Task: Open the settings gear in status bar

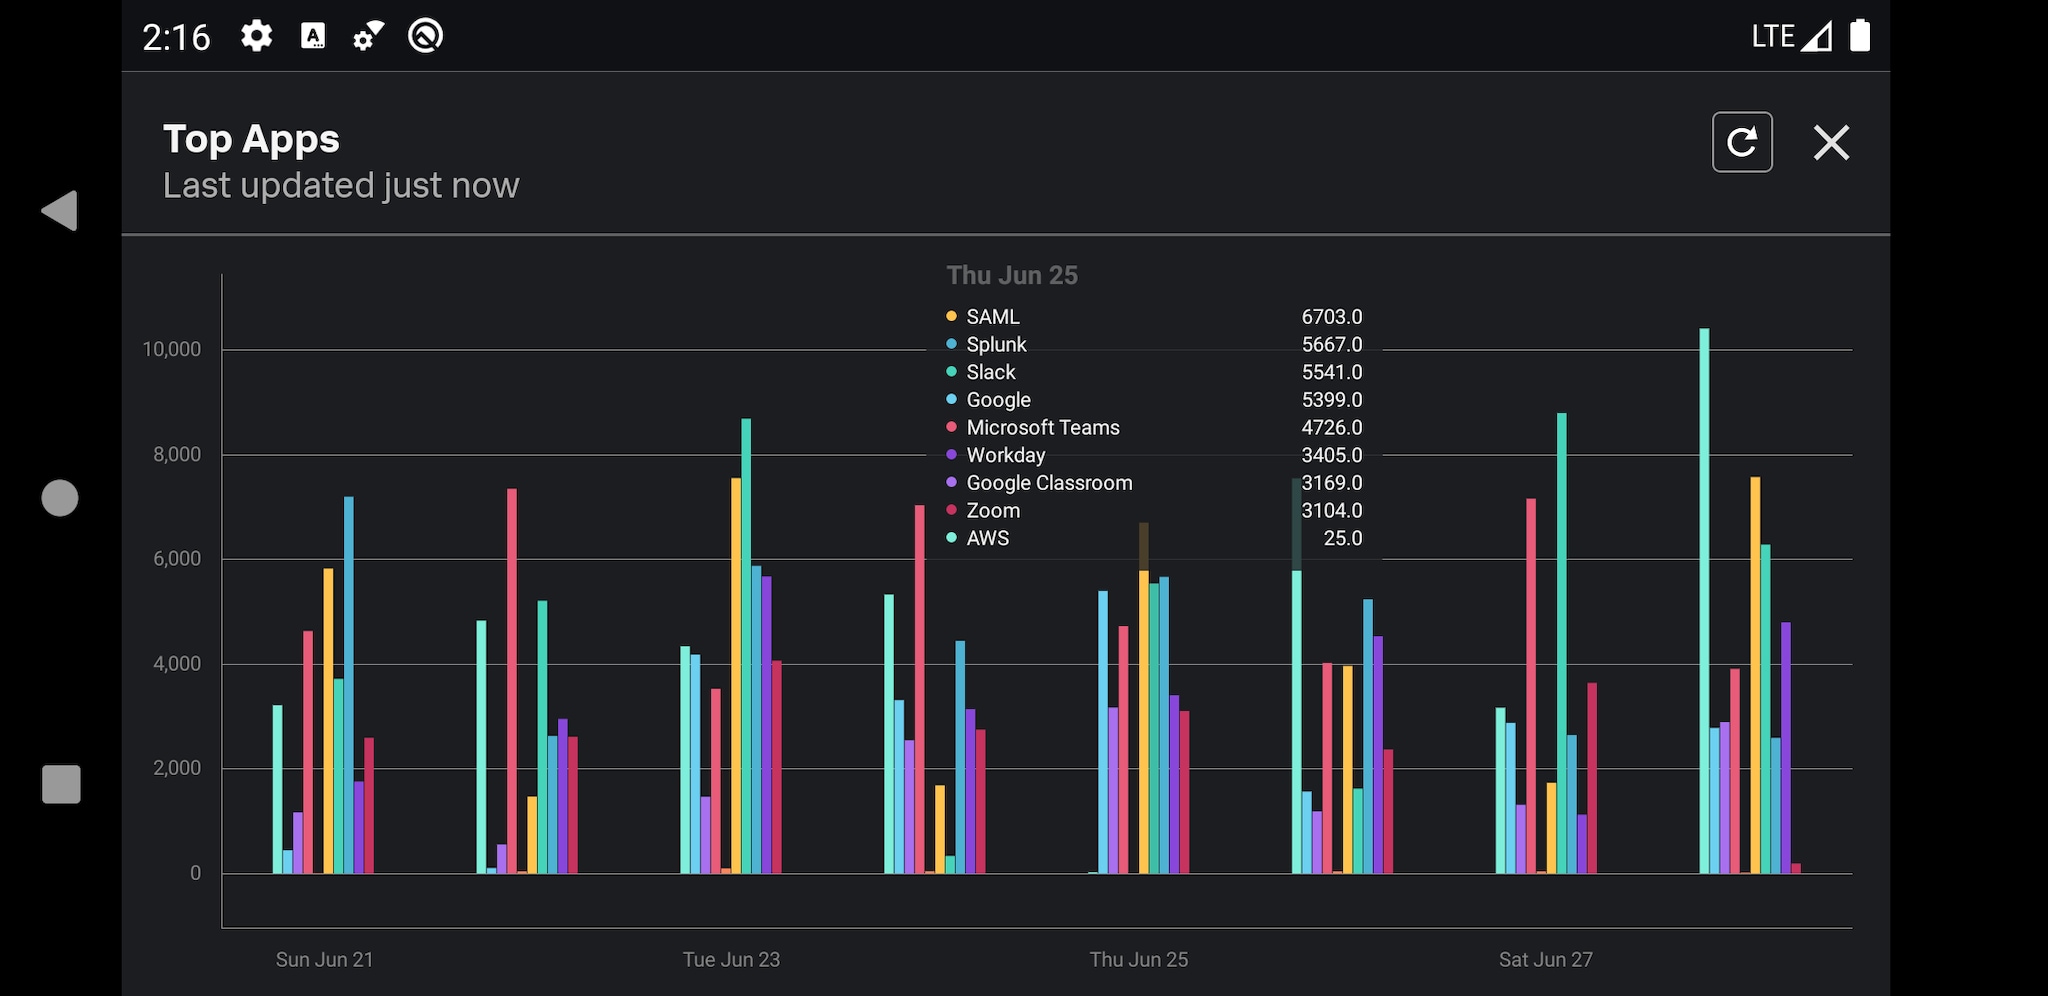Action: click(257, 37)
